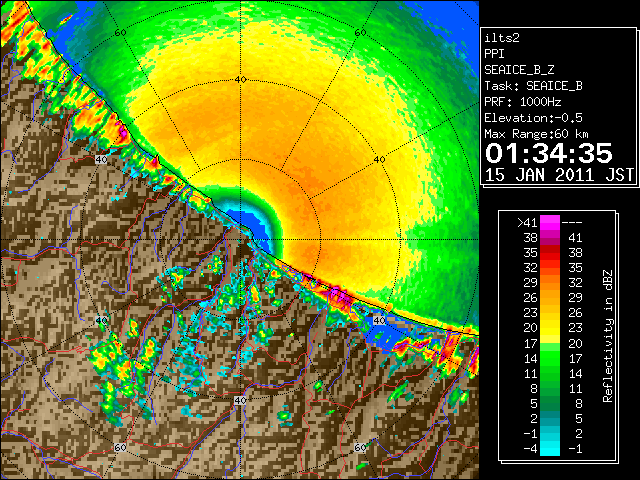Viewport: 640px width, 480px height.
Task: Click the Max Range:60 km line
Action: [x=536, y=134]
